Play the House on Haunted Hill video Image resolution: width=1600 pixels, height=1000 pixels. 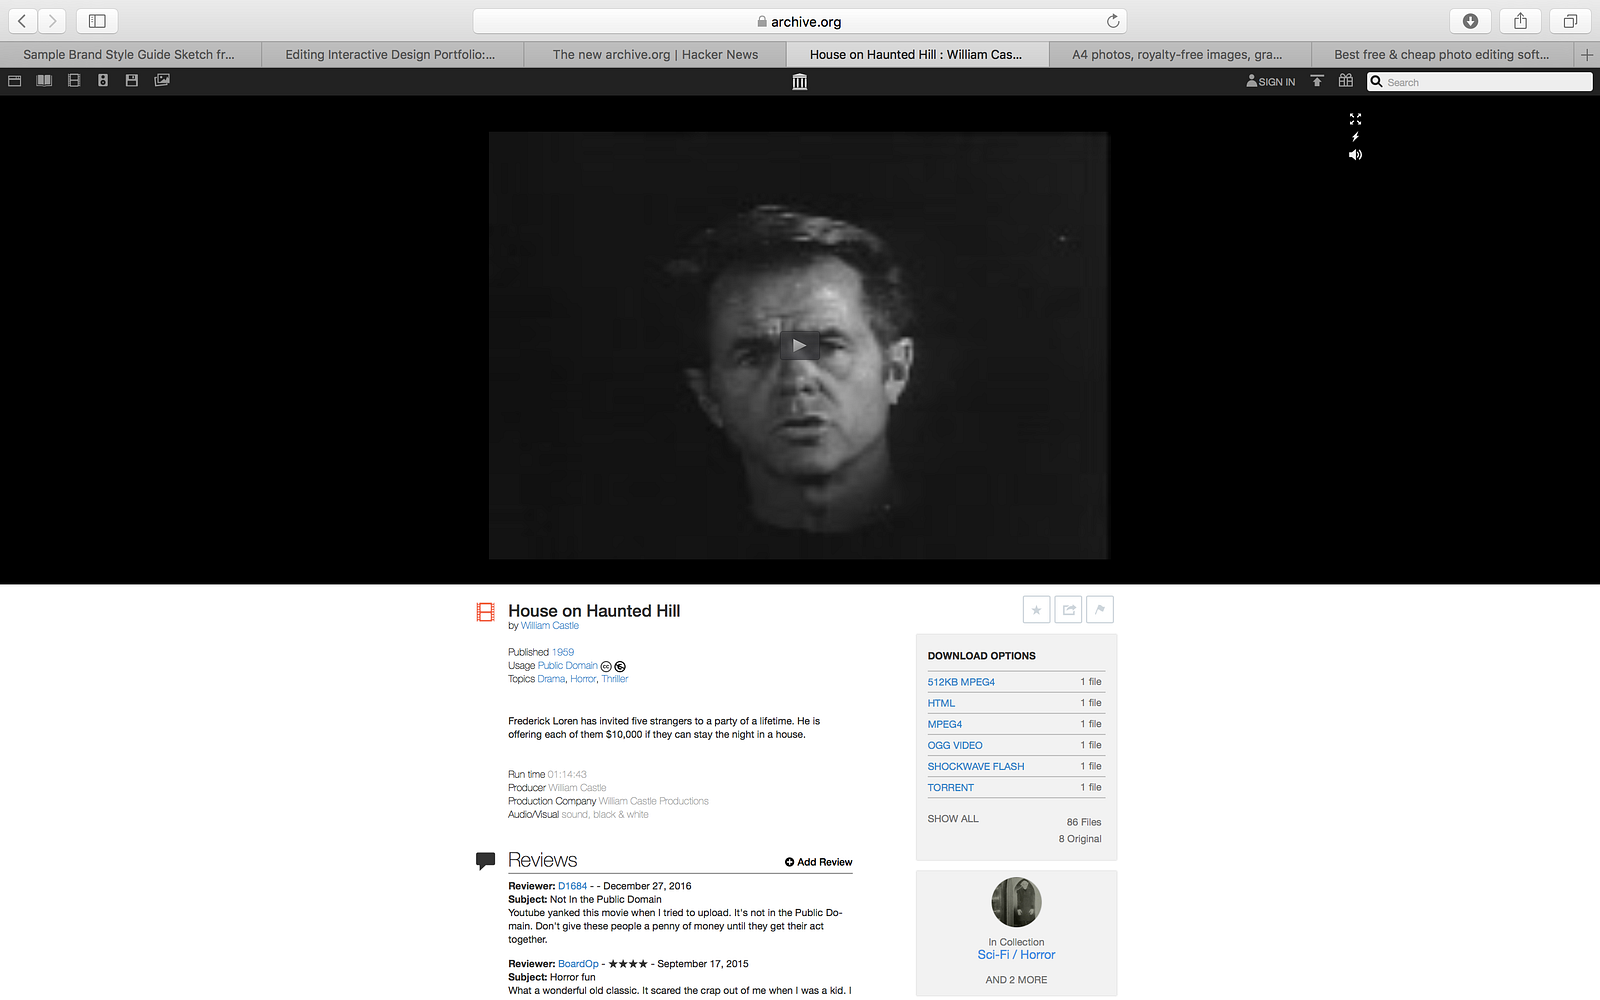(799, 345)
